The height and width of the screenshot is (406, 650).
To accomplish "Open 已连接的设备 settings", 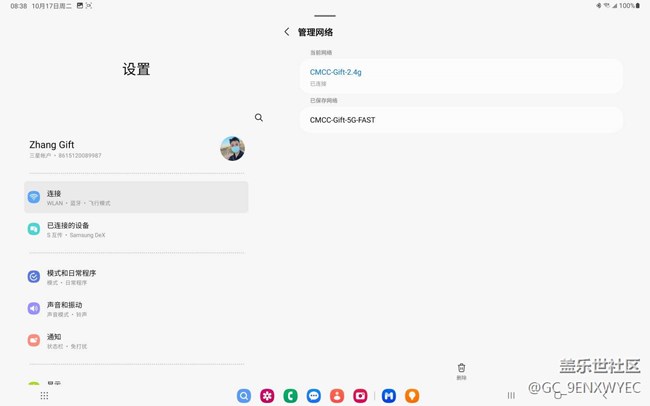I will pyautogui.click(x=136, y=229).
